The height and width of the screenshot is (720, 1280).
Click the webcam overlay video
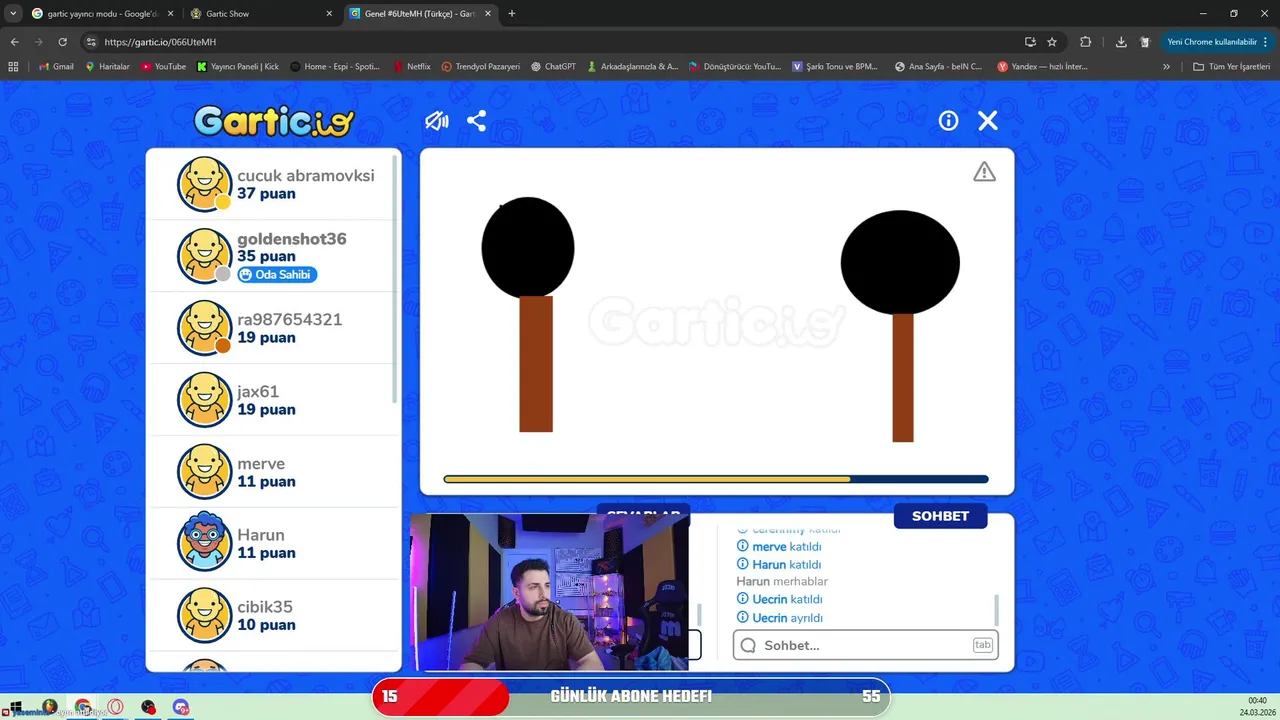[549, 592]
